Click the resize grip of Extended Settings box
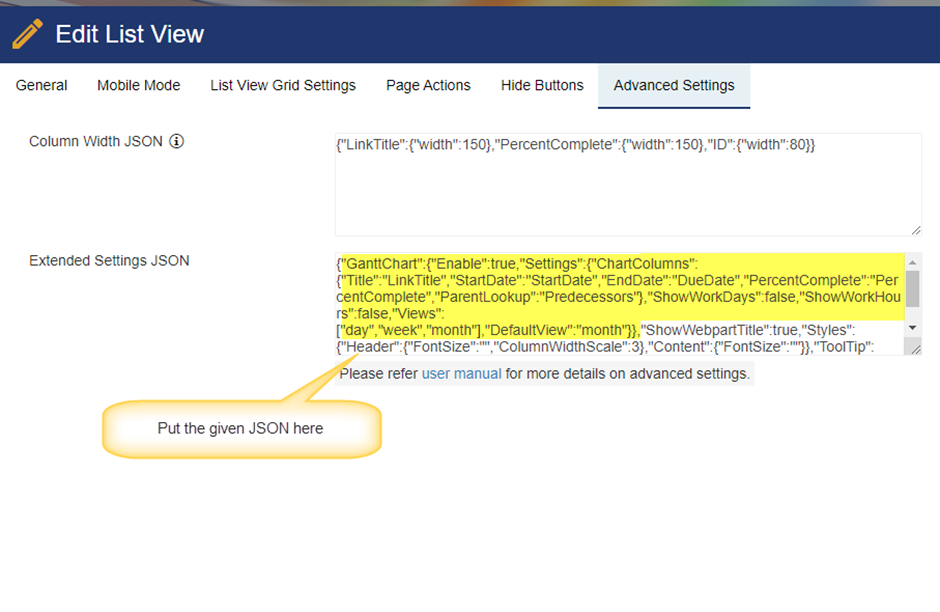 915,347
